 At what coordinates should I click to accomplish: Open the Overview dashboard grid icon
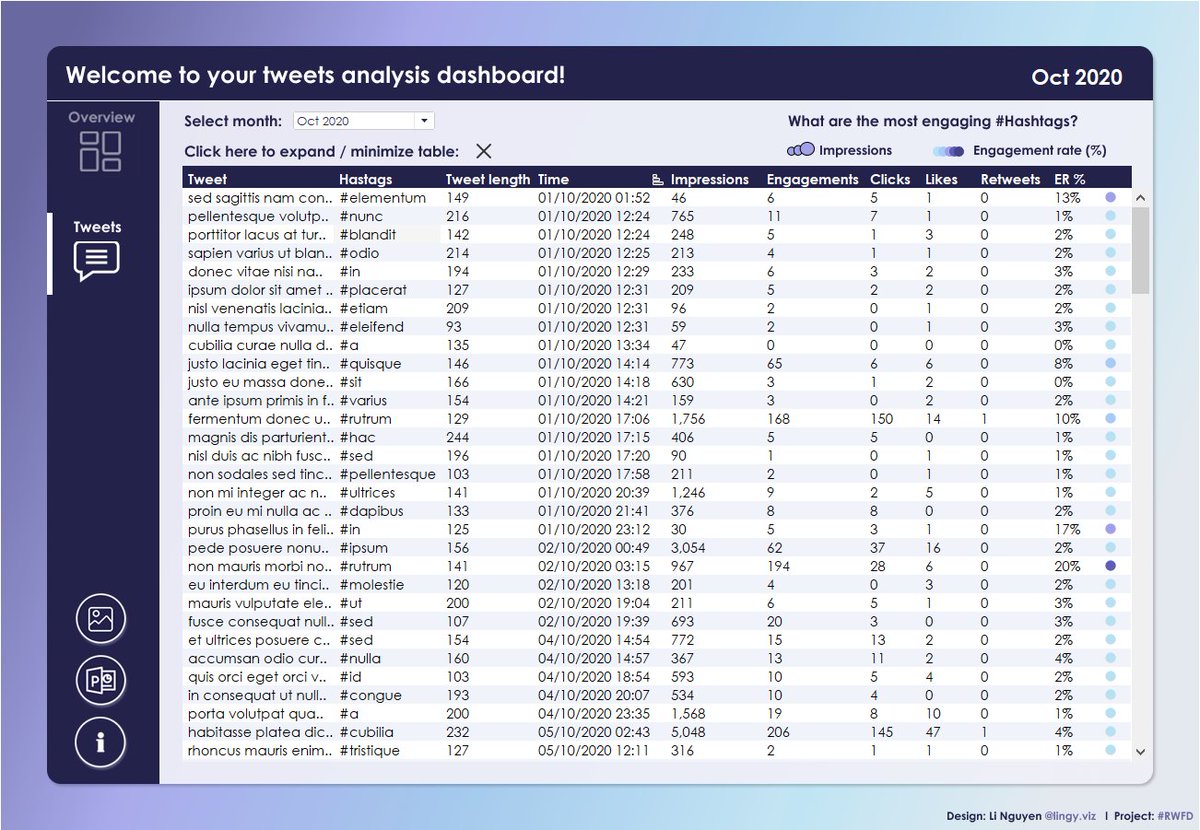tap(101, 151)
